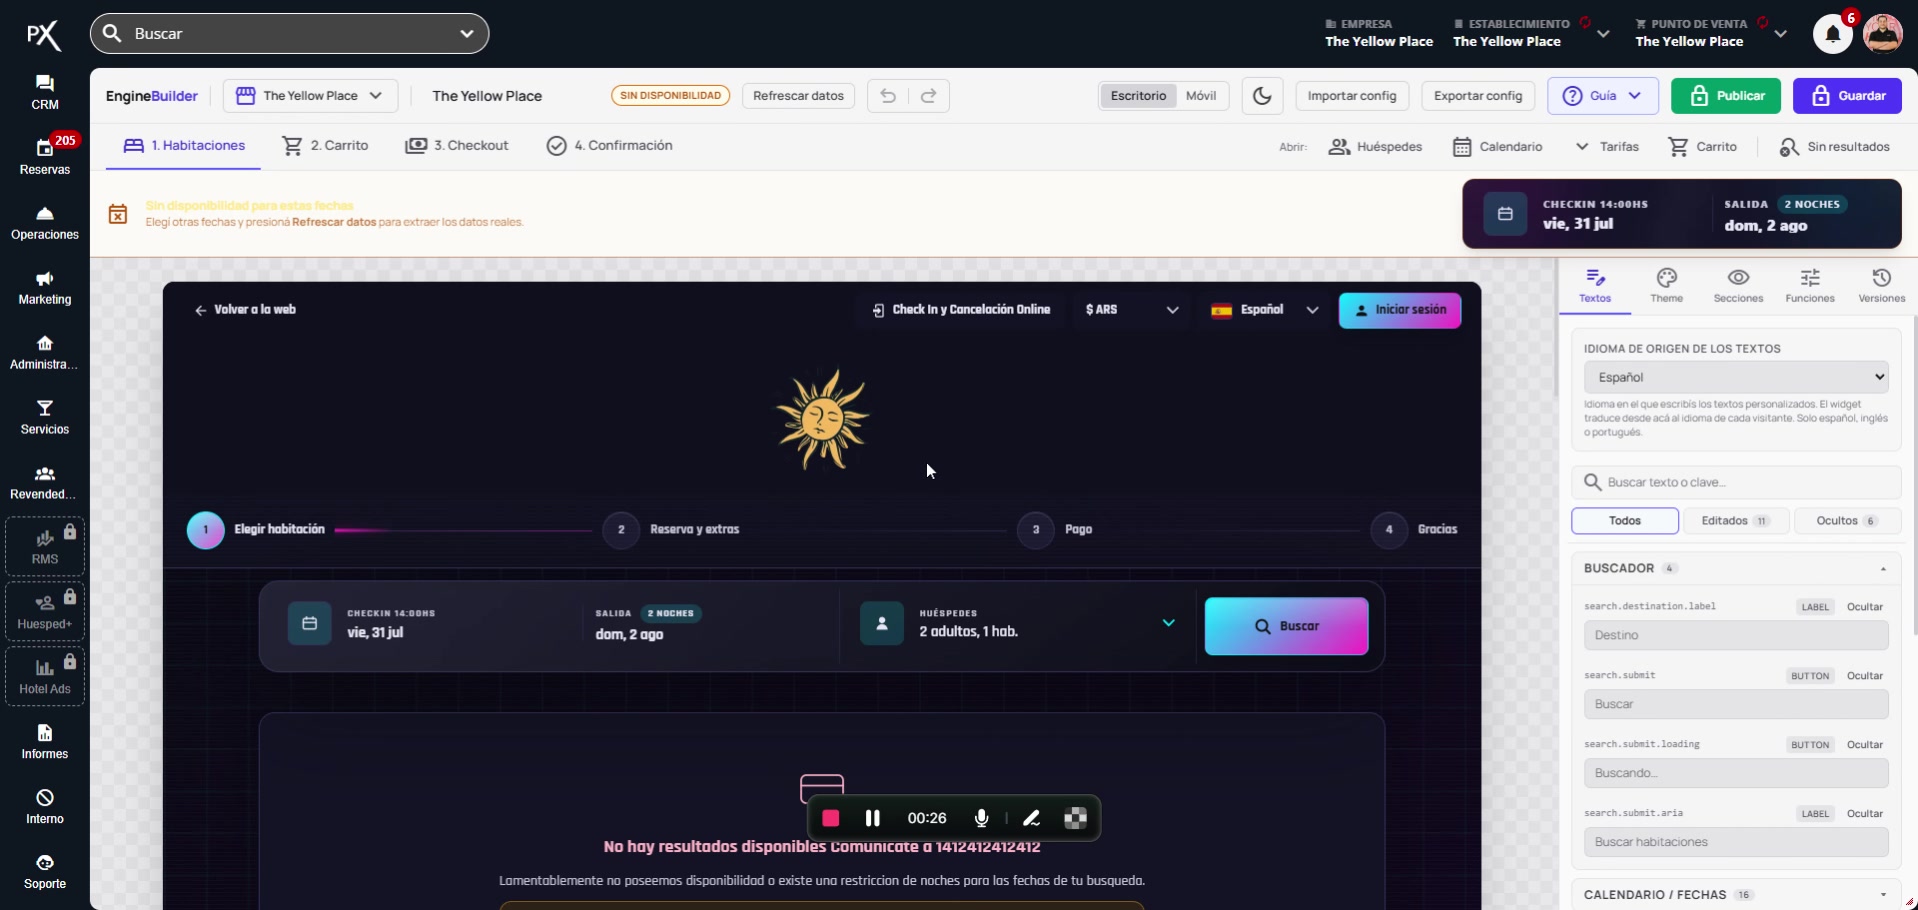The height and width of the screenshot is (910, 1918).
Task: Open Marketing sidebar section
Action: click(x=45, y=287)
